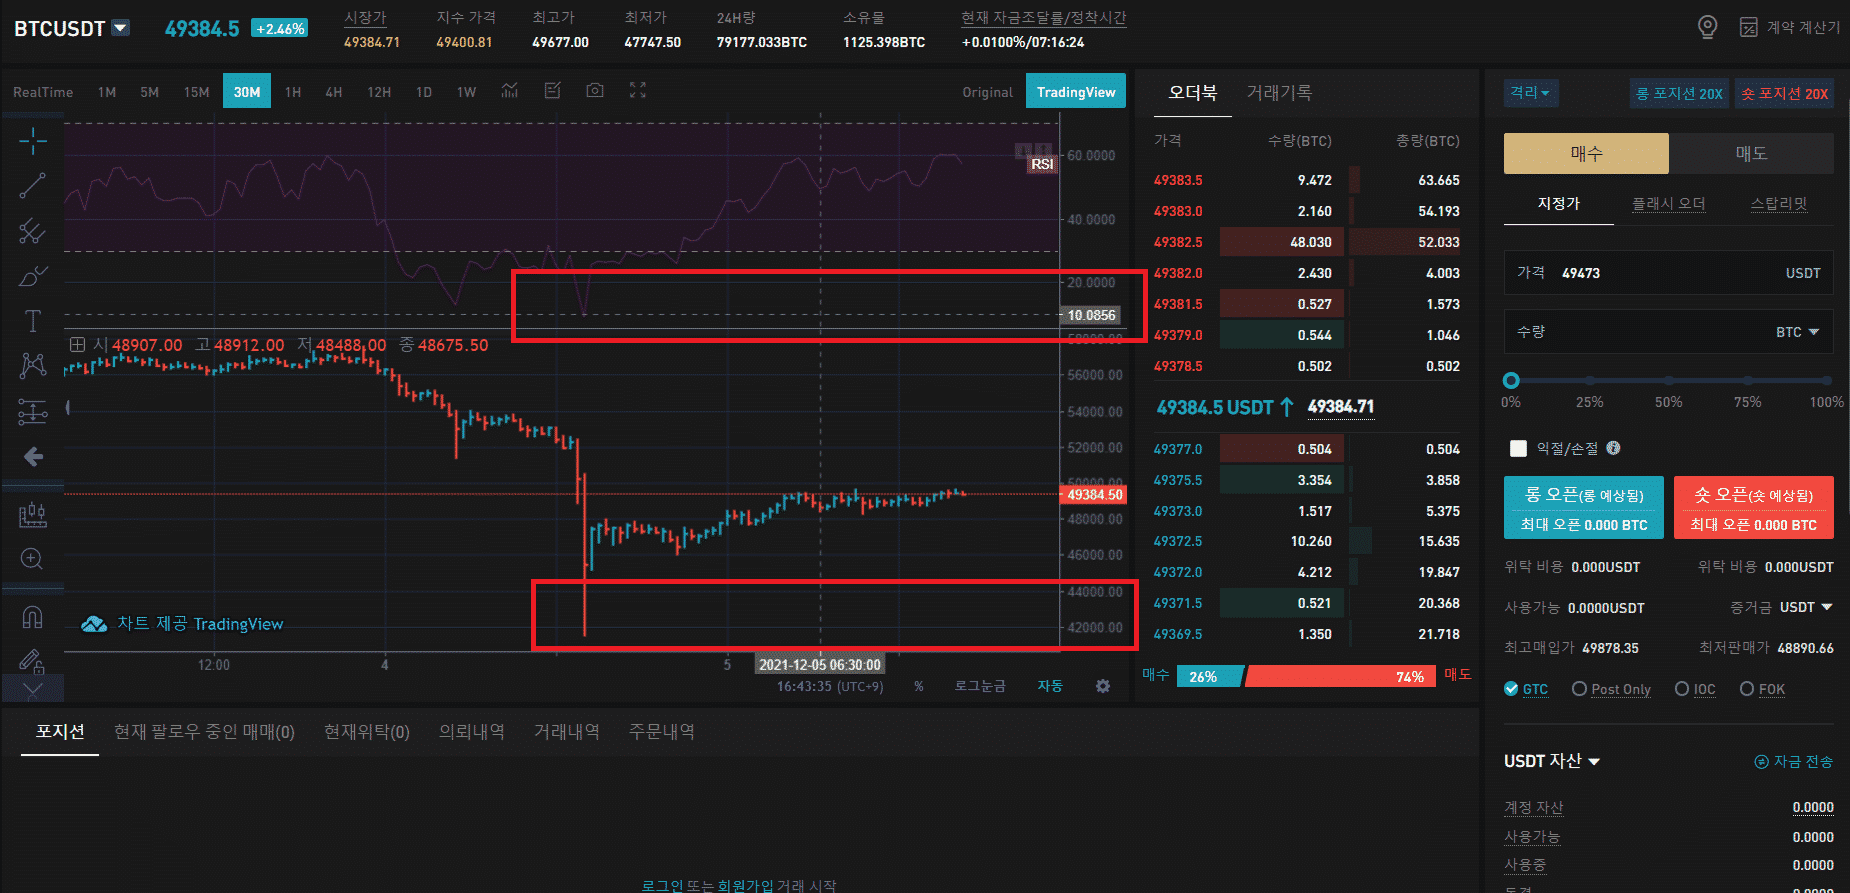Select the measure ruler candles tool
Screen dimensions: 1850x893
[x=33, y=515]
